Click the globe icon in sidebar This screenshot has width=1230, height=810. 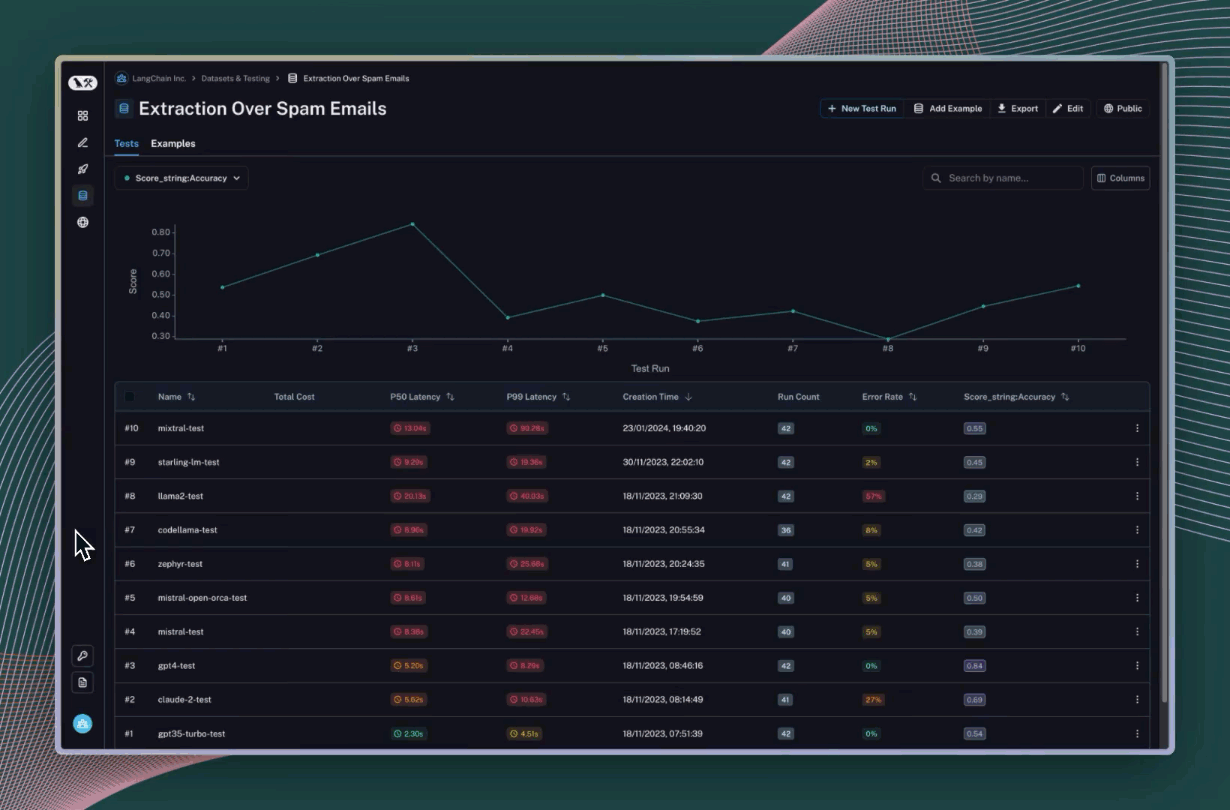pos(83,222)
